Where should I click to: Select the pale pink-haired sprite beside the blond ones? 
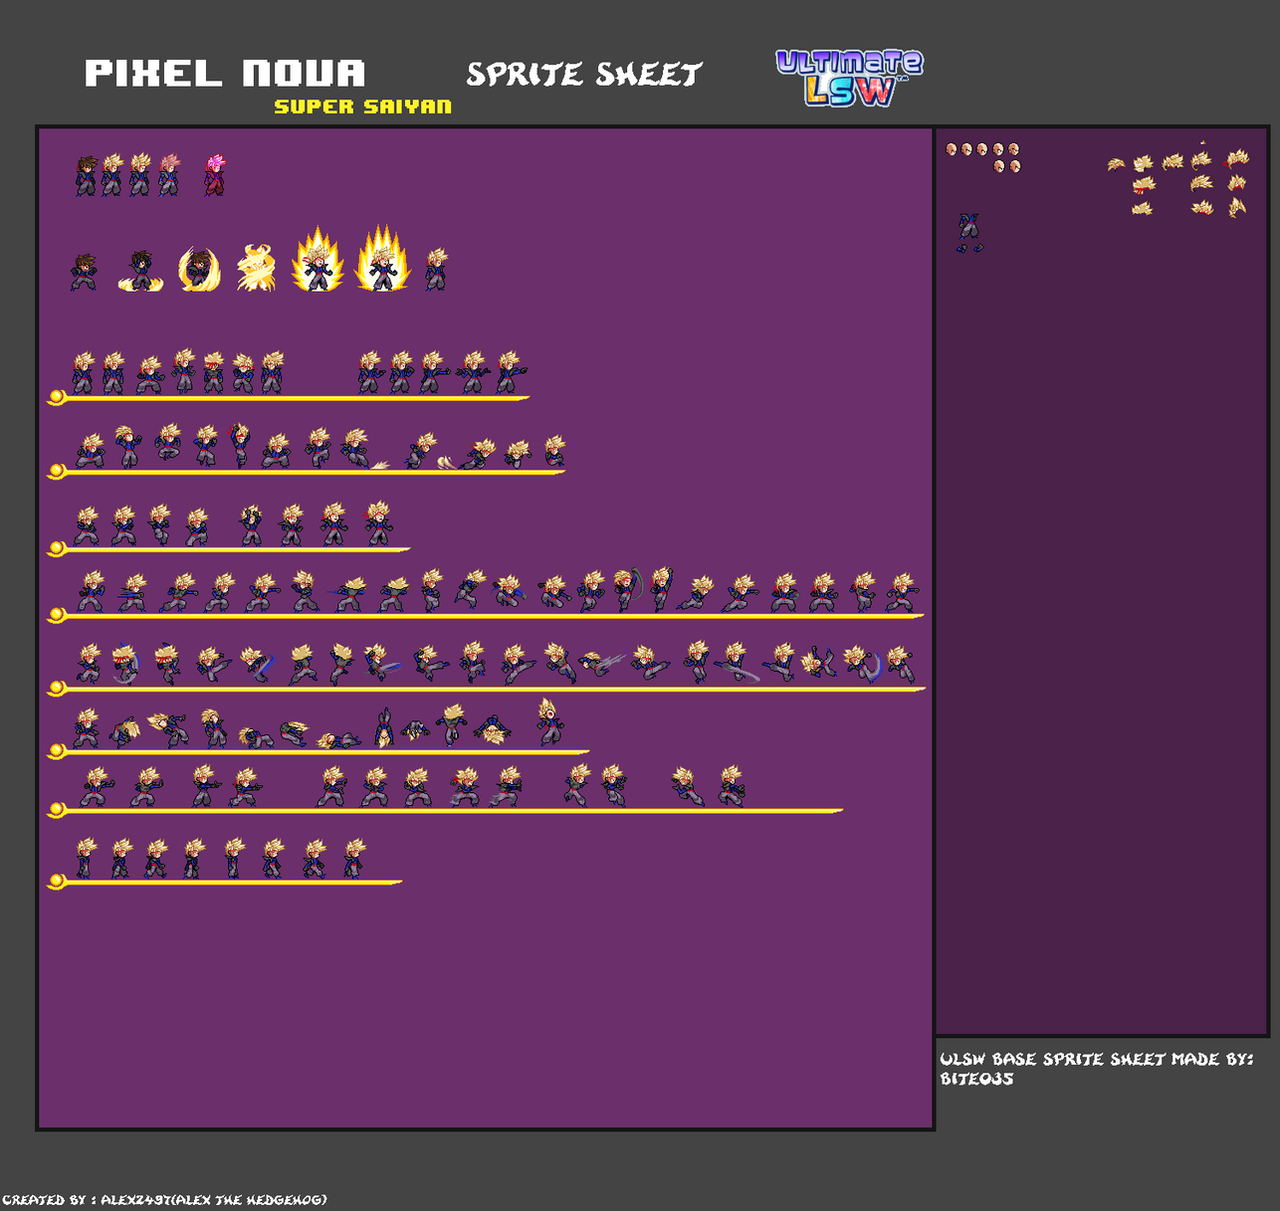point(169,175)
